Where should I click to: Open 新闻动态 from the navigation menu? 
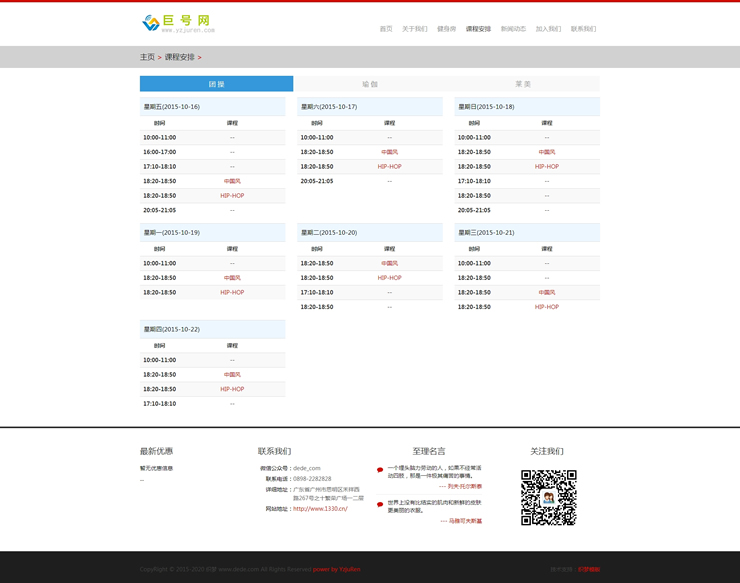coord(513,29)
